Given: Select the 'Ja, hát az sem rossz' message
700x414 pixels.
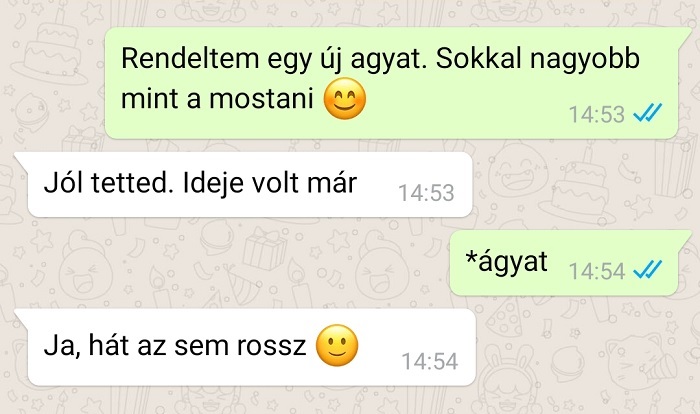Looking at the screenshot, I should tap(245, 347).
